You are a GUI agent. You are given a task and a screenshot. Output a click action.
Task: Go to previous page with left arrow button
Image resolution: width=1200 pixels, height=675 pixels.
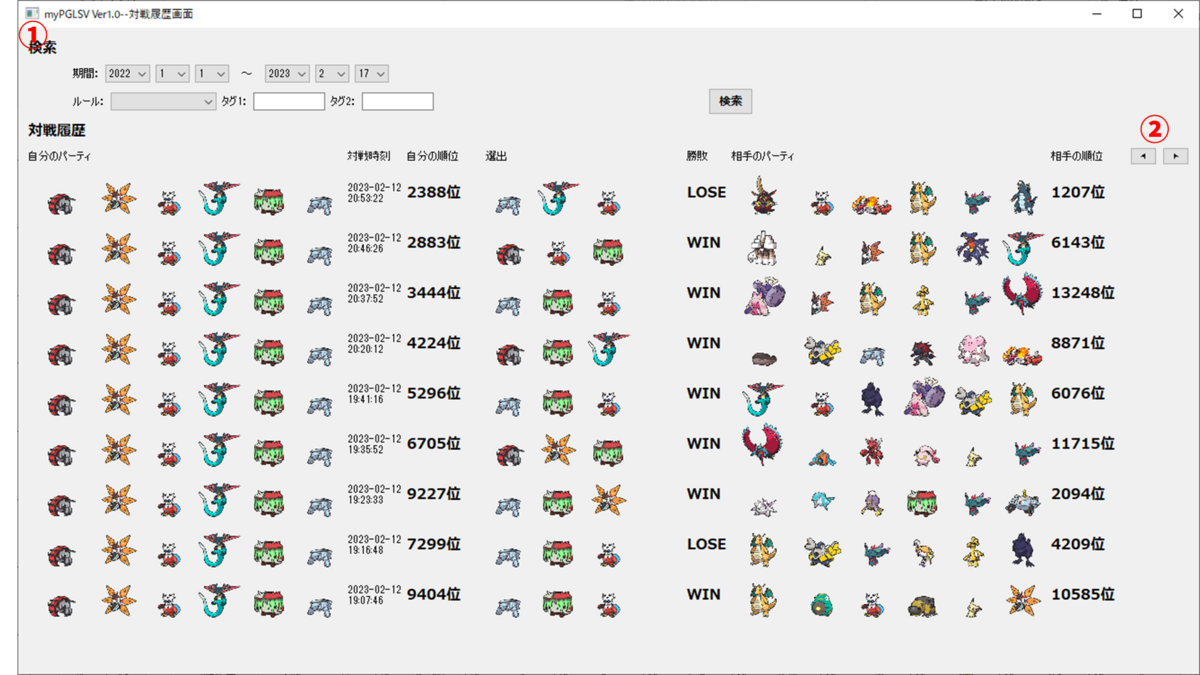pyautogui.click(x=1143, y=156)
